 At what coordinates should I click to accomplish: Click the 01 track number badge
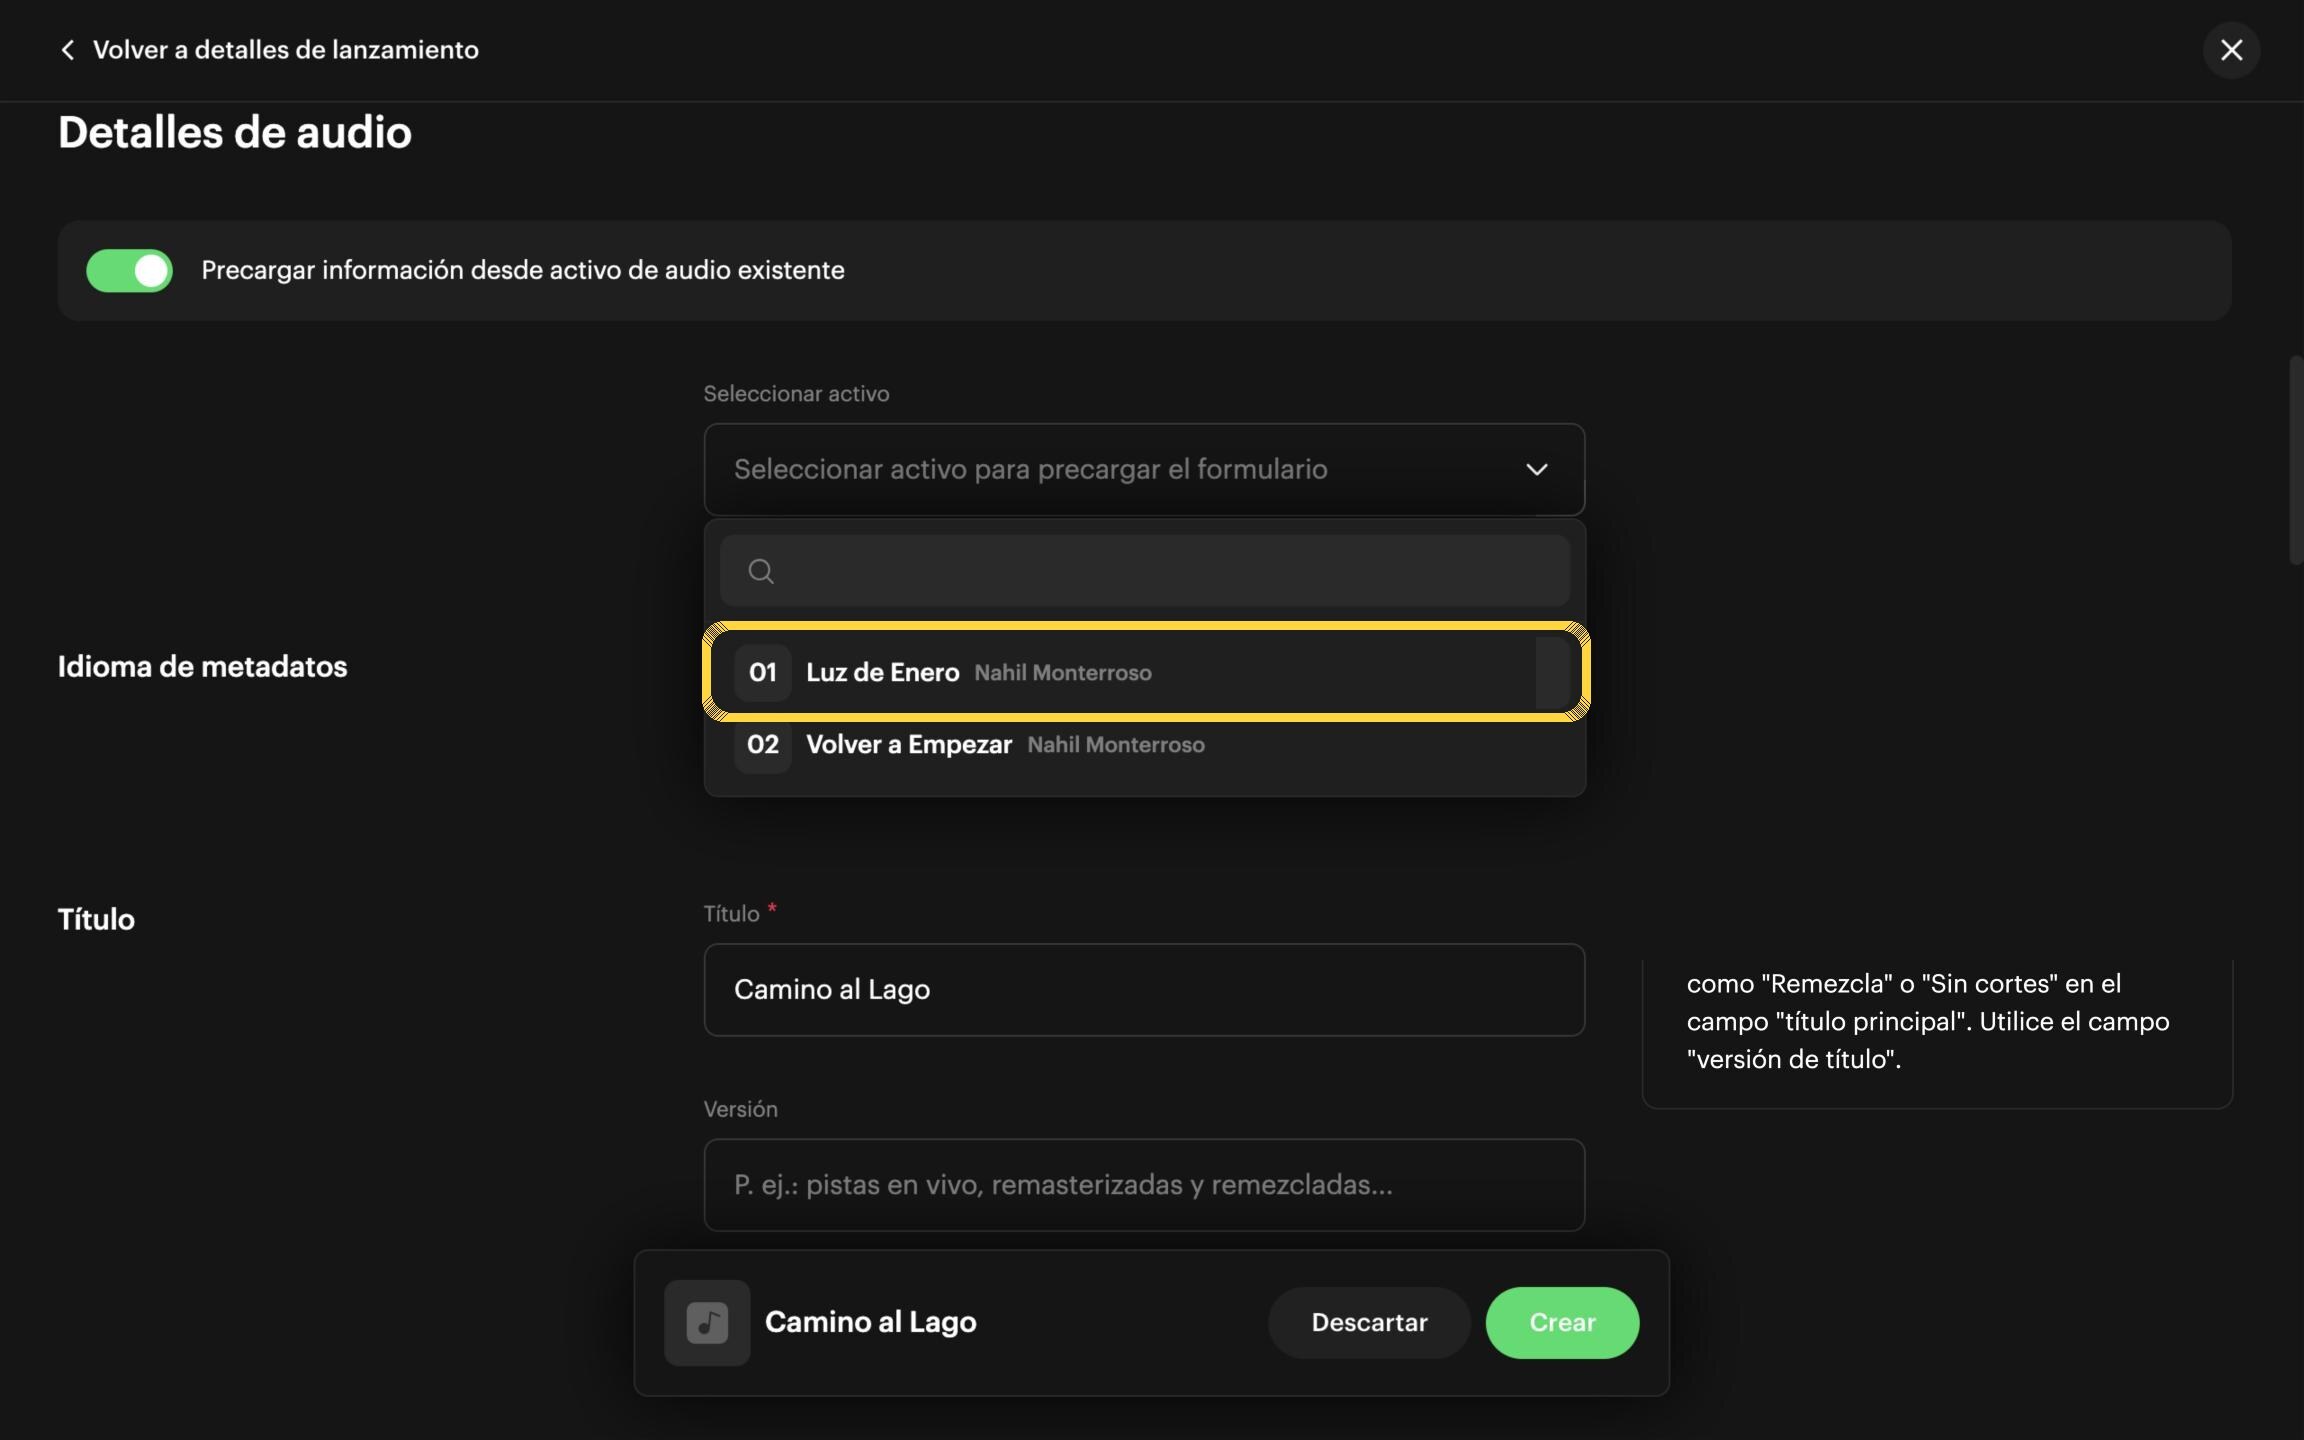(x=763, y=673)
